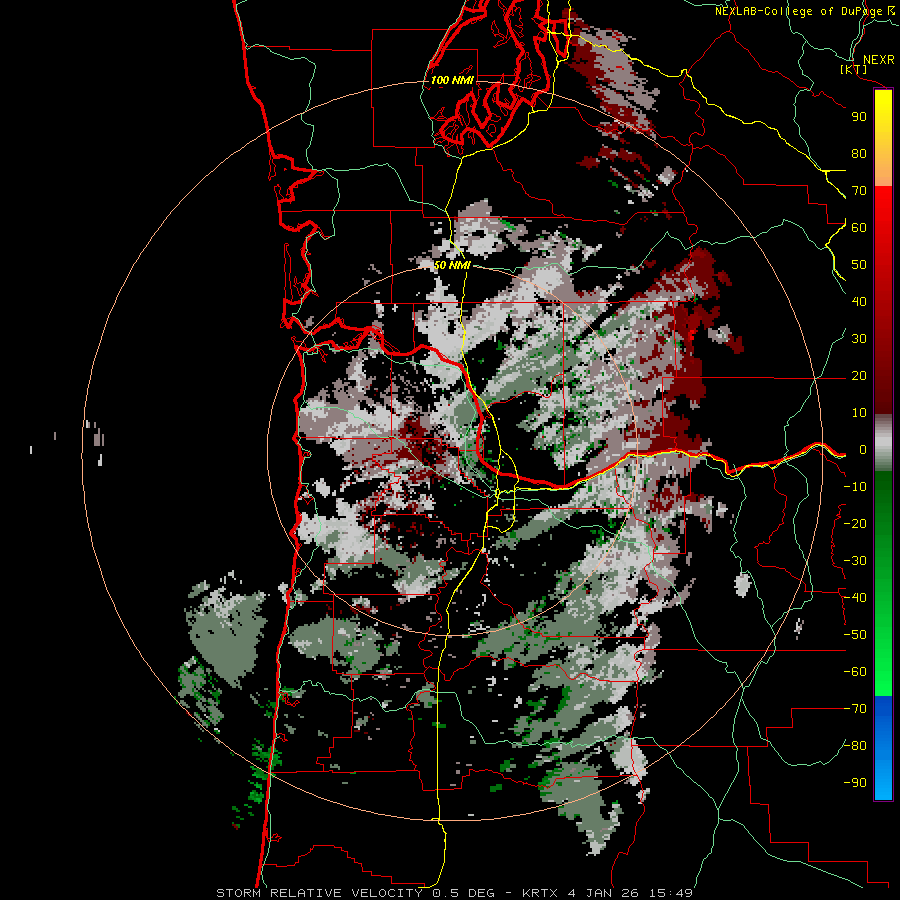Click the positive 30 knot scale value

coord(859,339)
